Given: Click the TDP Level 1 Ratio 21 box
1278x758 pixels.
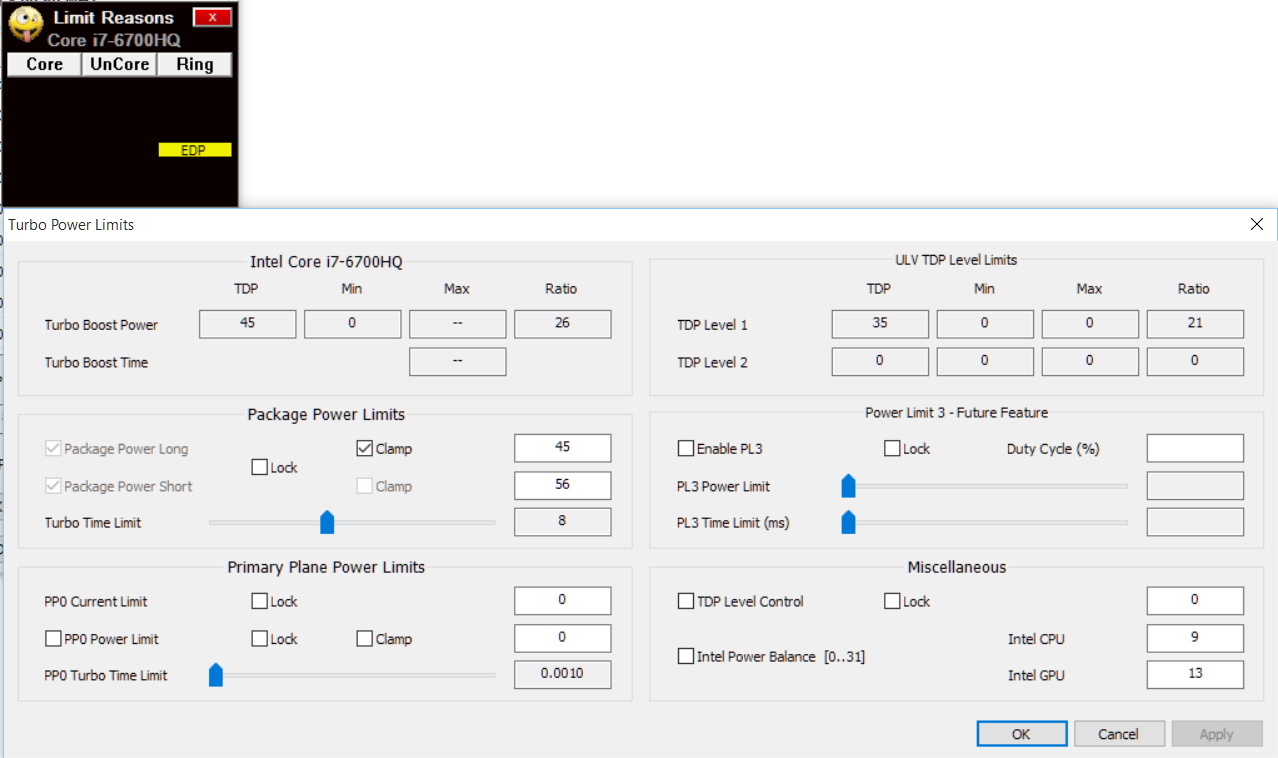Looking at the screenshot, I should point(1195,324).
